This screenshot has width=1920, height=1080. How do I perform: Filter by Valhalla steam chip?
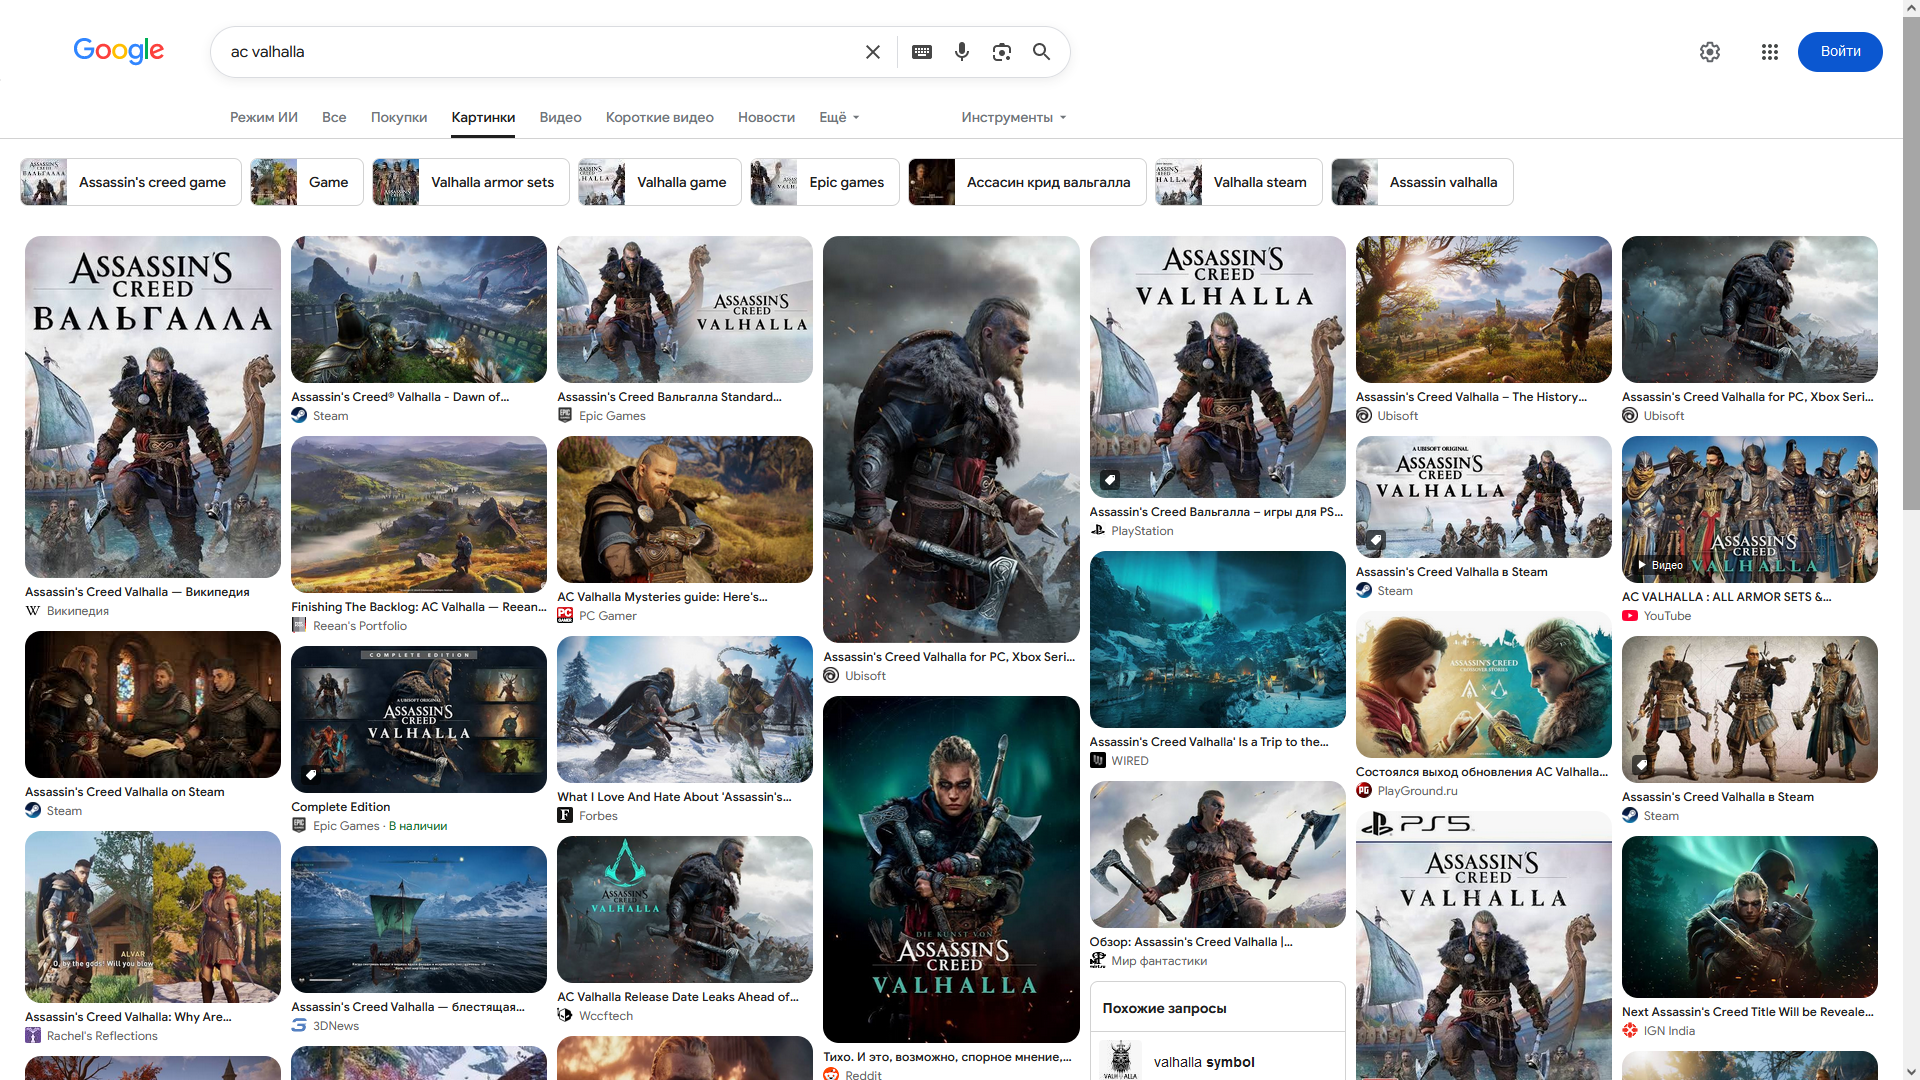1239,182
